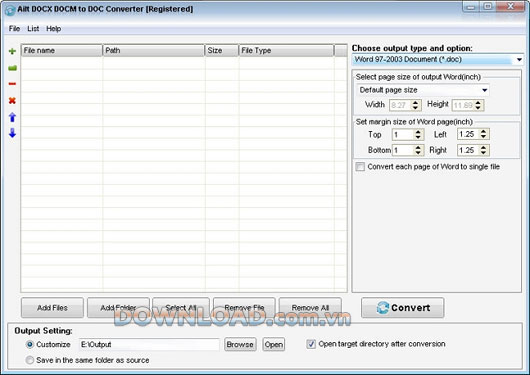
Task: Click the application icon in the title bar
Action: [x=10, y=10]
